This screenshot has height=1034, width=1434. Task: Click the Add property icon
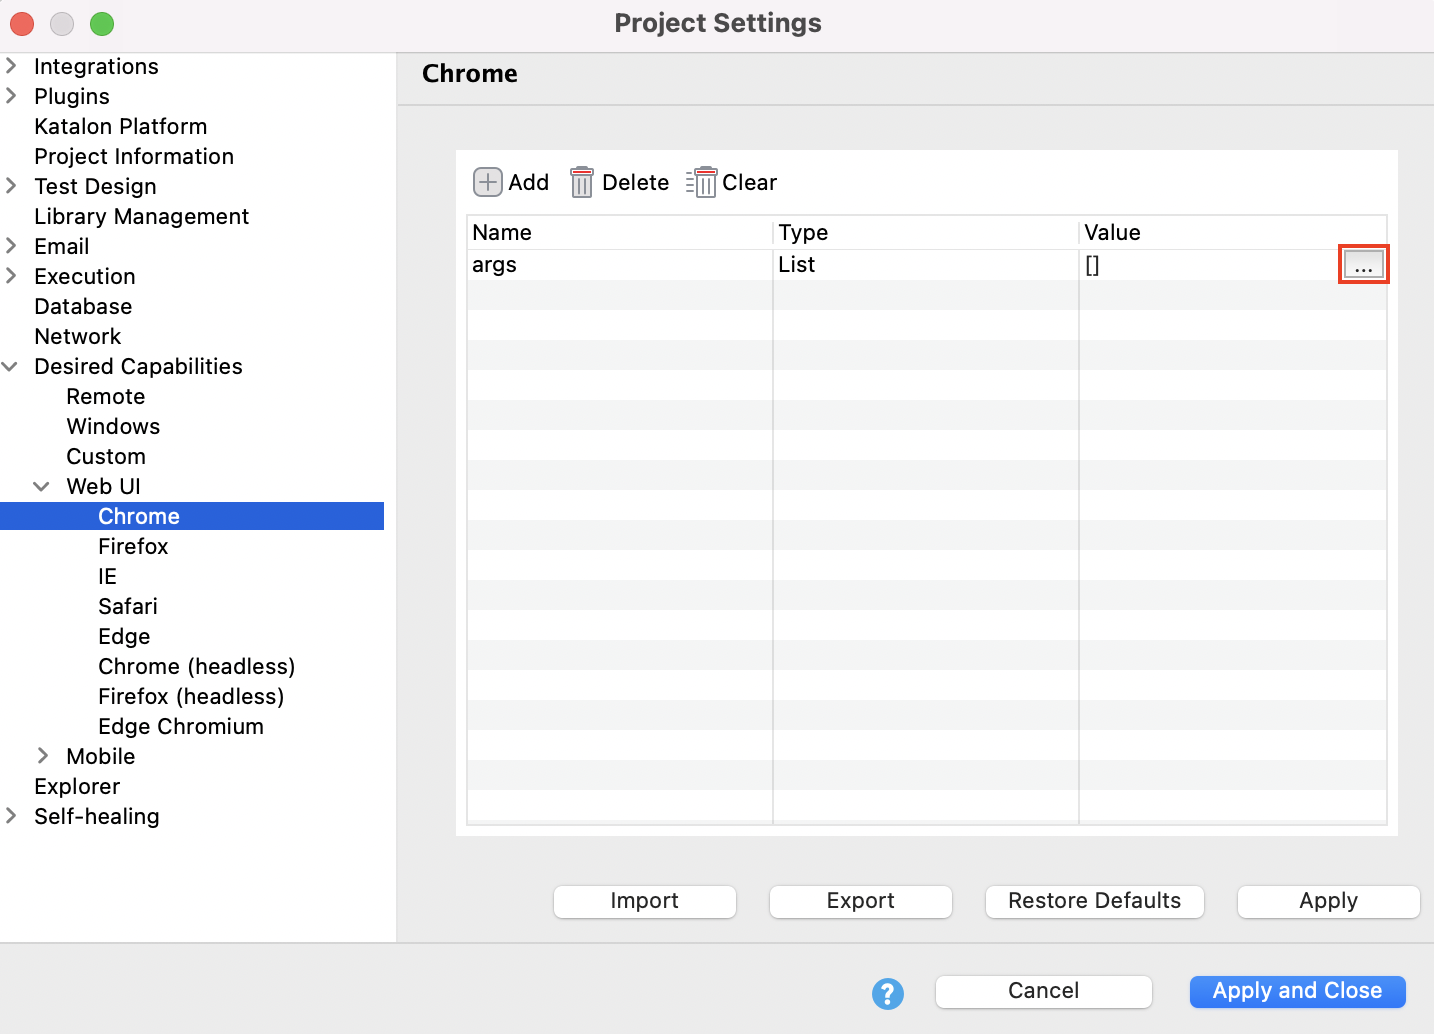[487, 182]
